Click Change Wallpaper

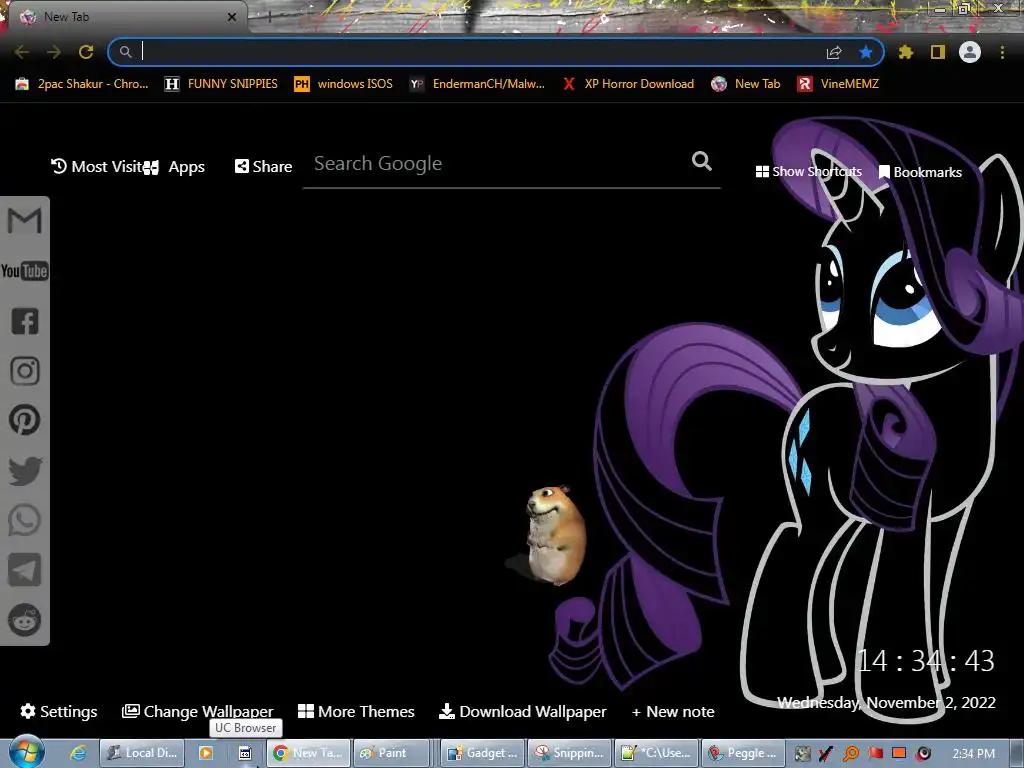click(198, 711)
